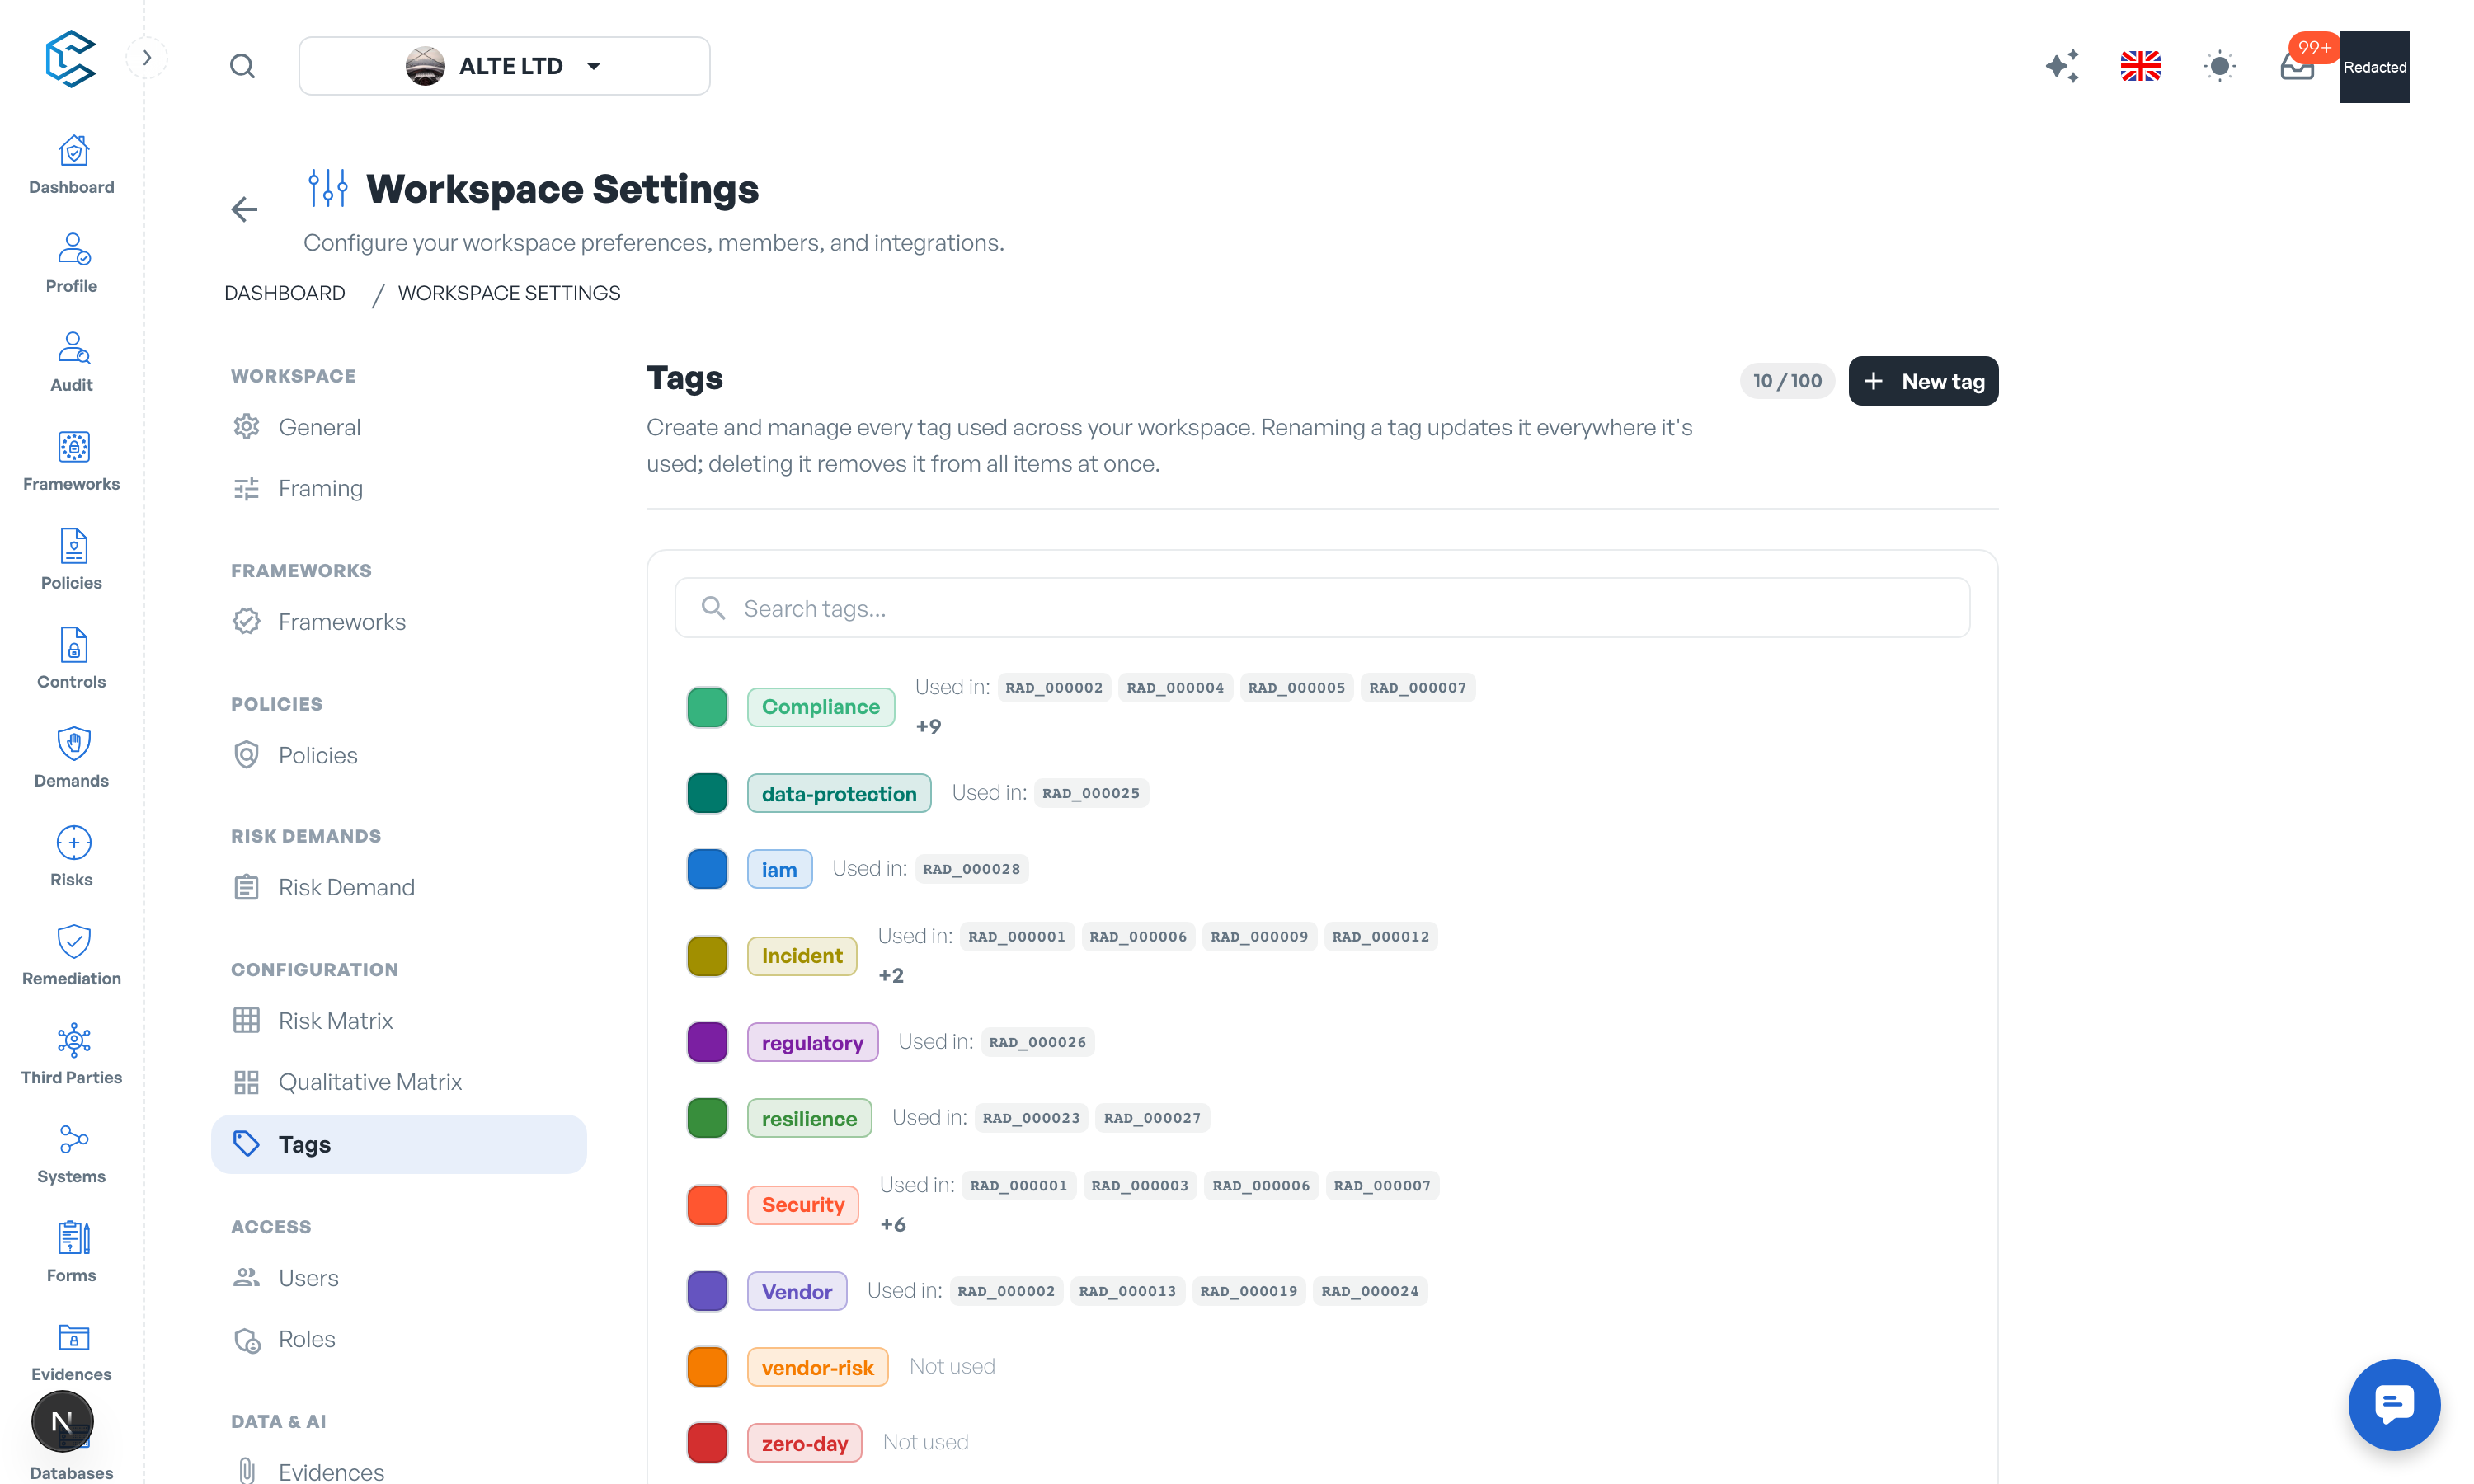Click RAD_000028 reference for iam

click(971, 869)
